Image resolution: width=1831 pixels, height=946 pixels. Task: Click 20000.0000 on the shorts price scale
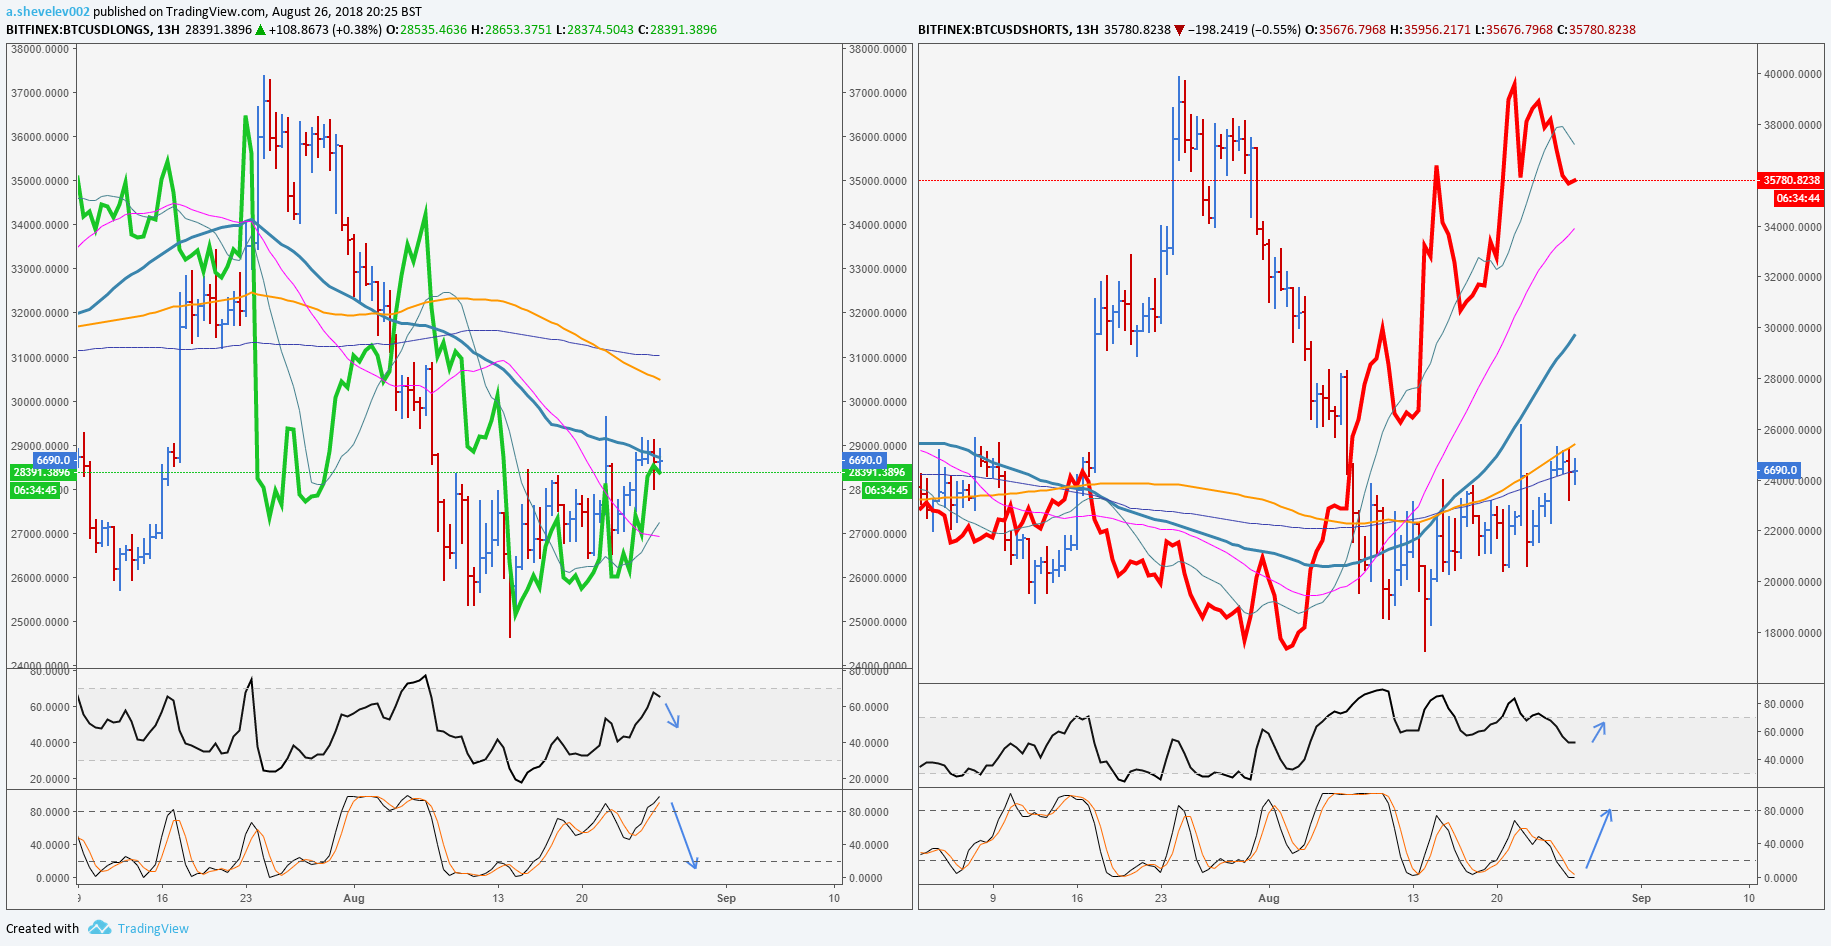[1793, 582]
